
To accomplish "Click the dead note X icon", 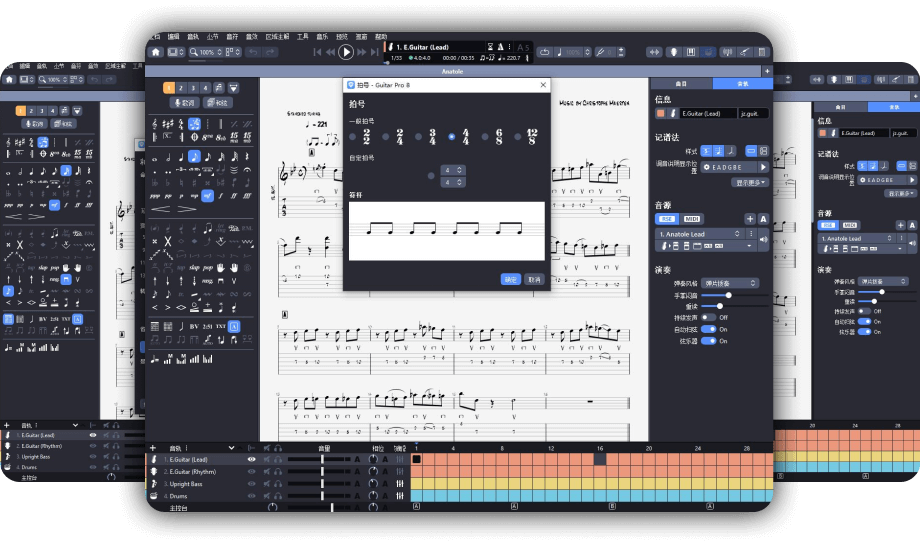I will click(167, 241).
